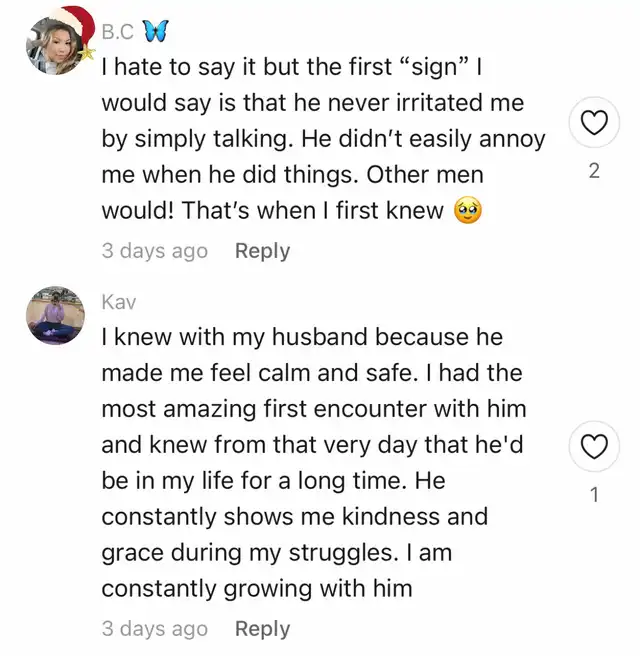Click the teary-eyed emoji ending B.C's comment
640x656 pixels.
click(x=468, y=210)
